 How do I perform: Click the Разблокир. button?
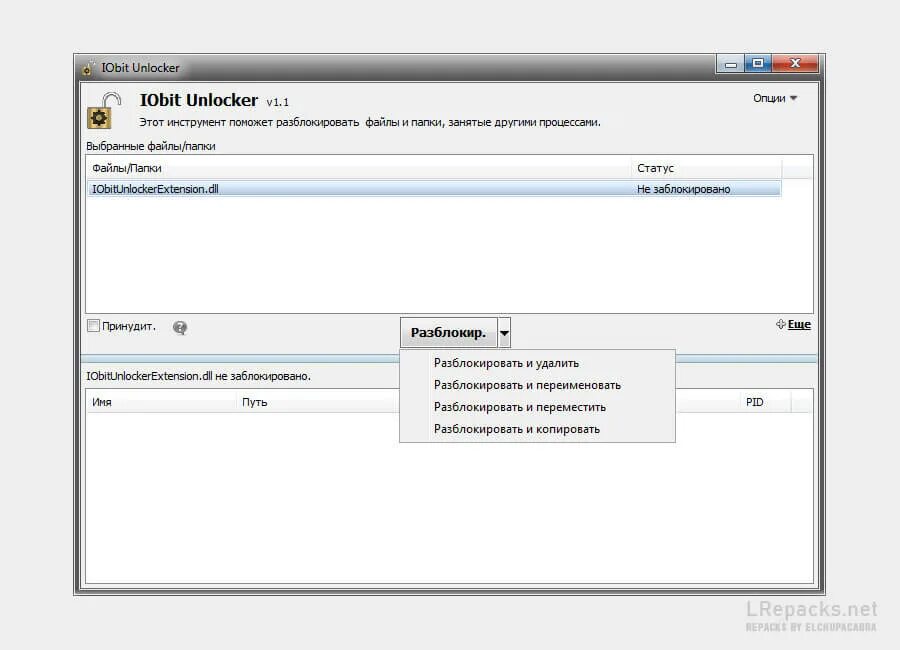448,332
